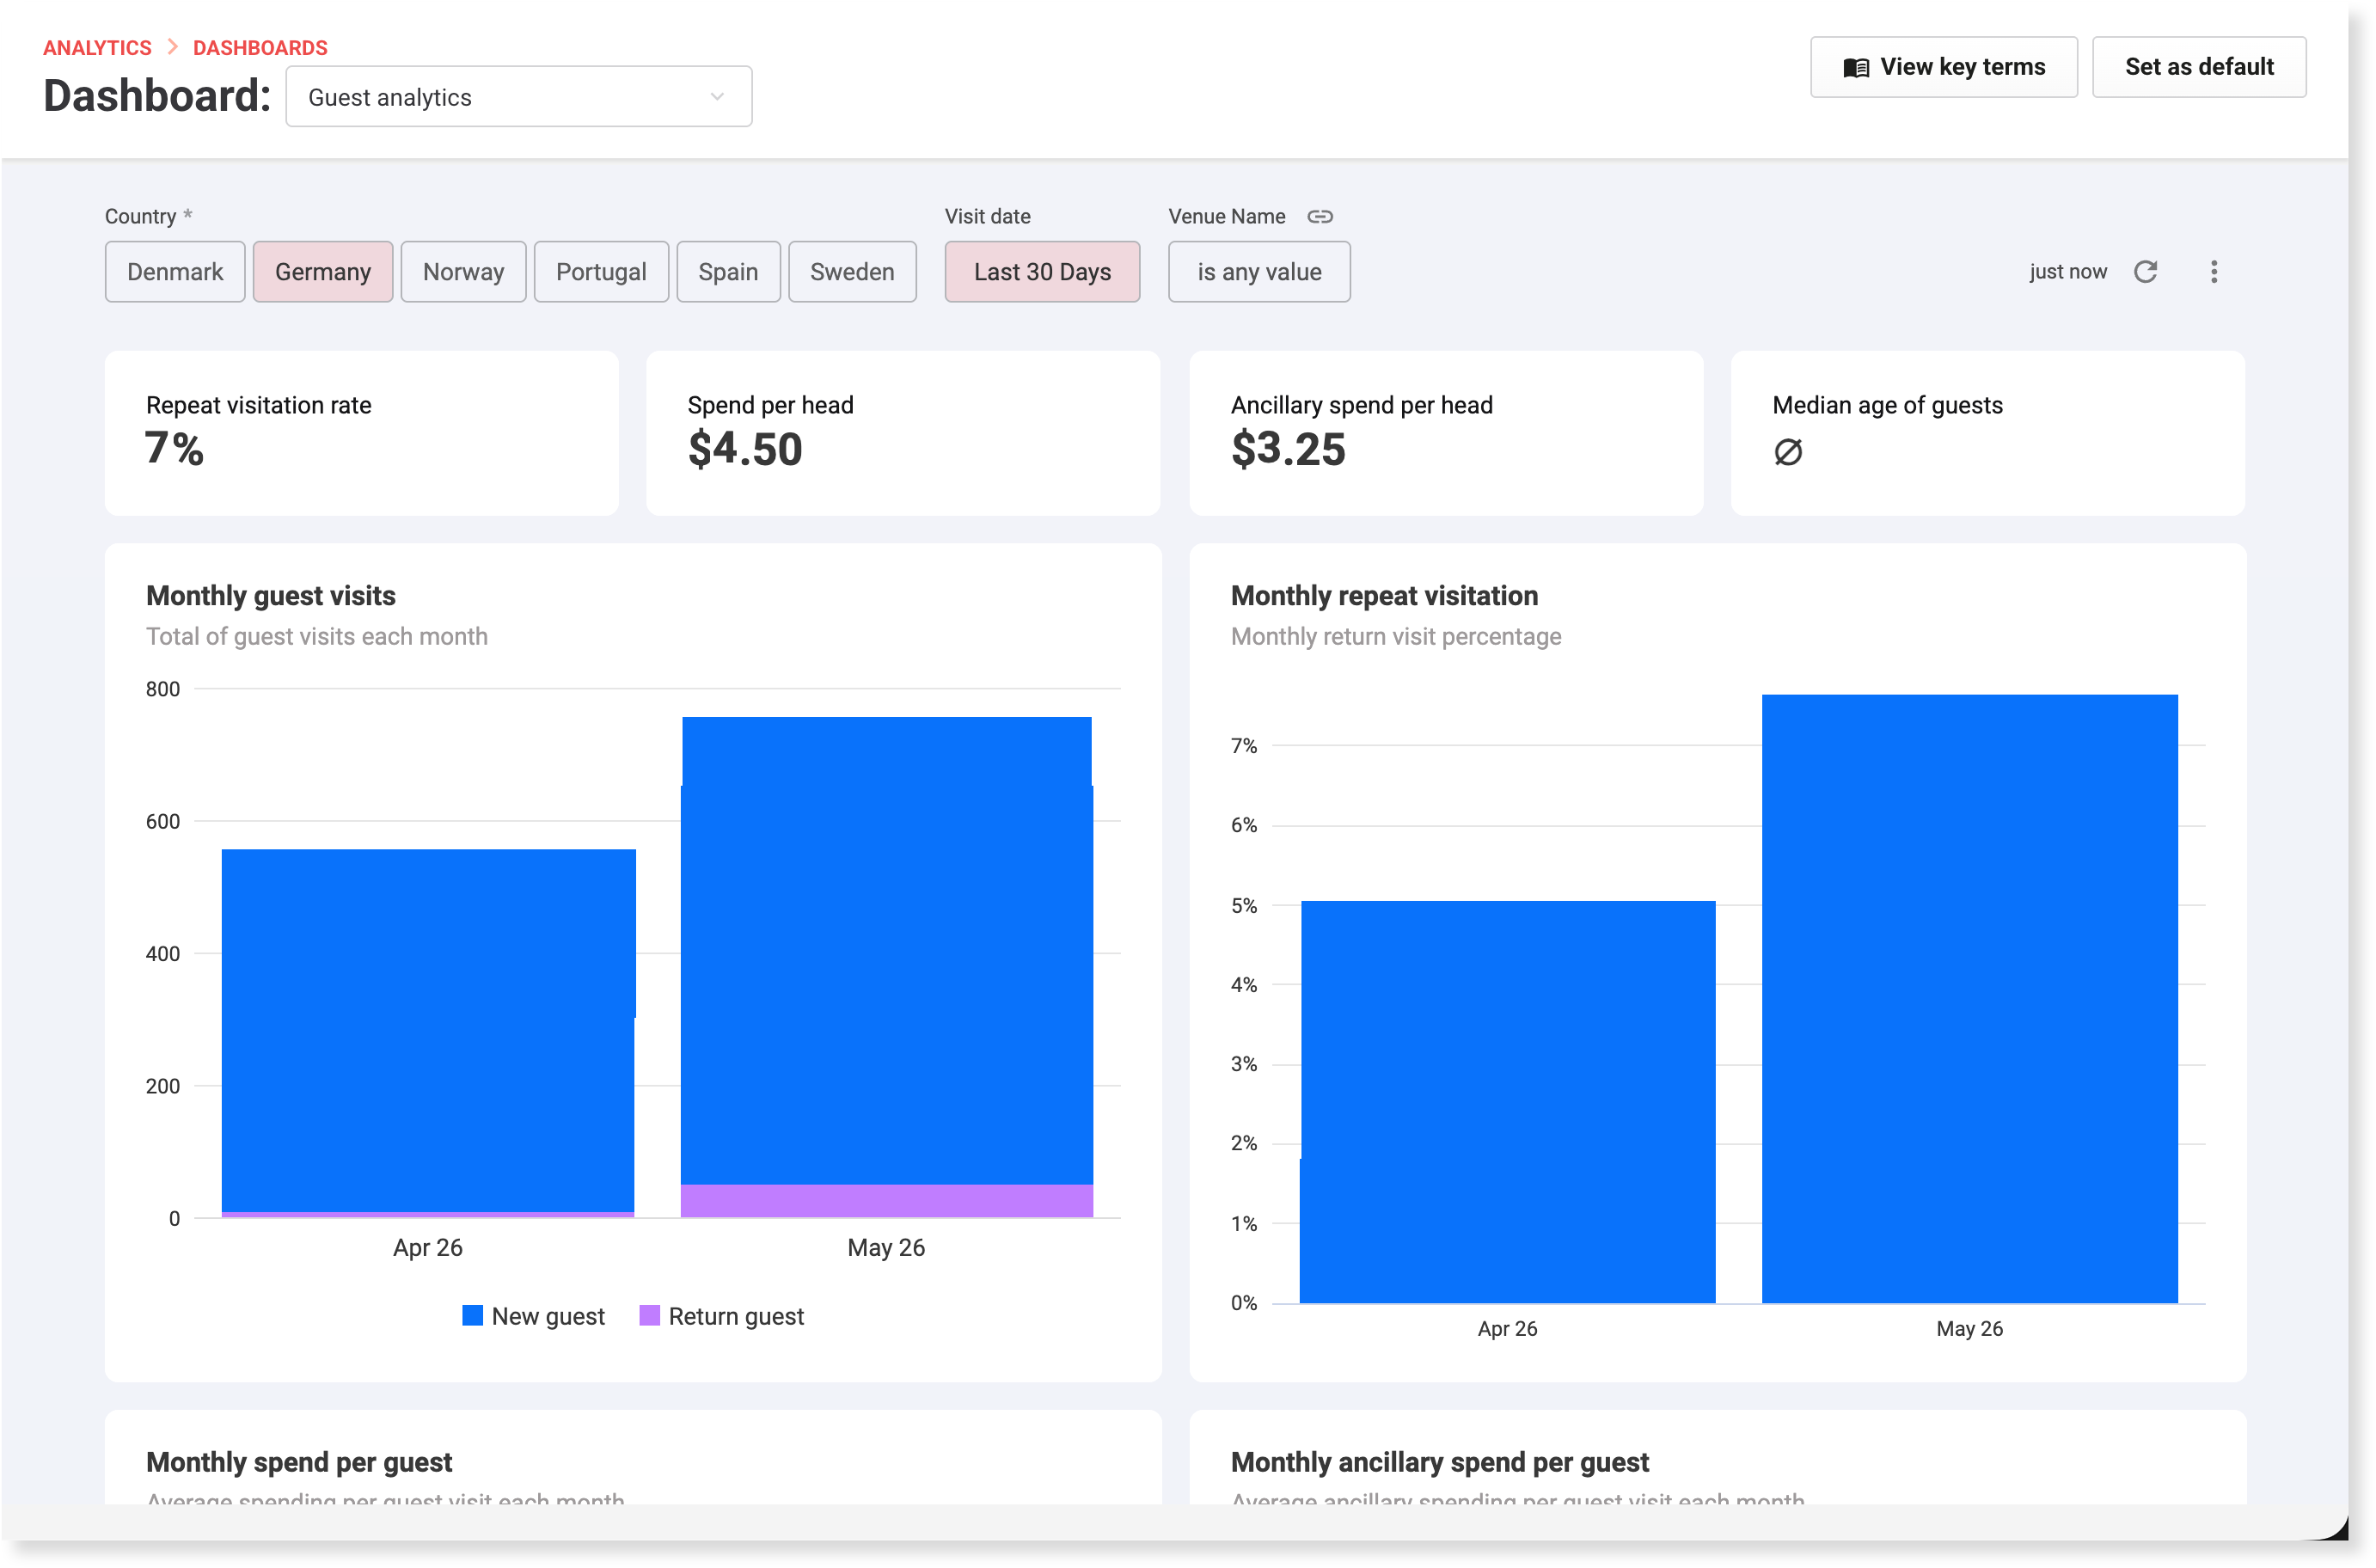2376x1568 pixels.
Task: Click the Apr 26 bar in Monthly repeat visitation
Action: coord(1508,1102)
